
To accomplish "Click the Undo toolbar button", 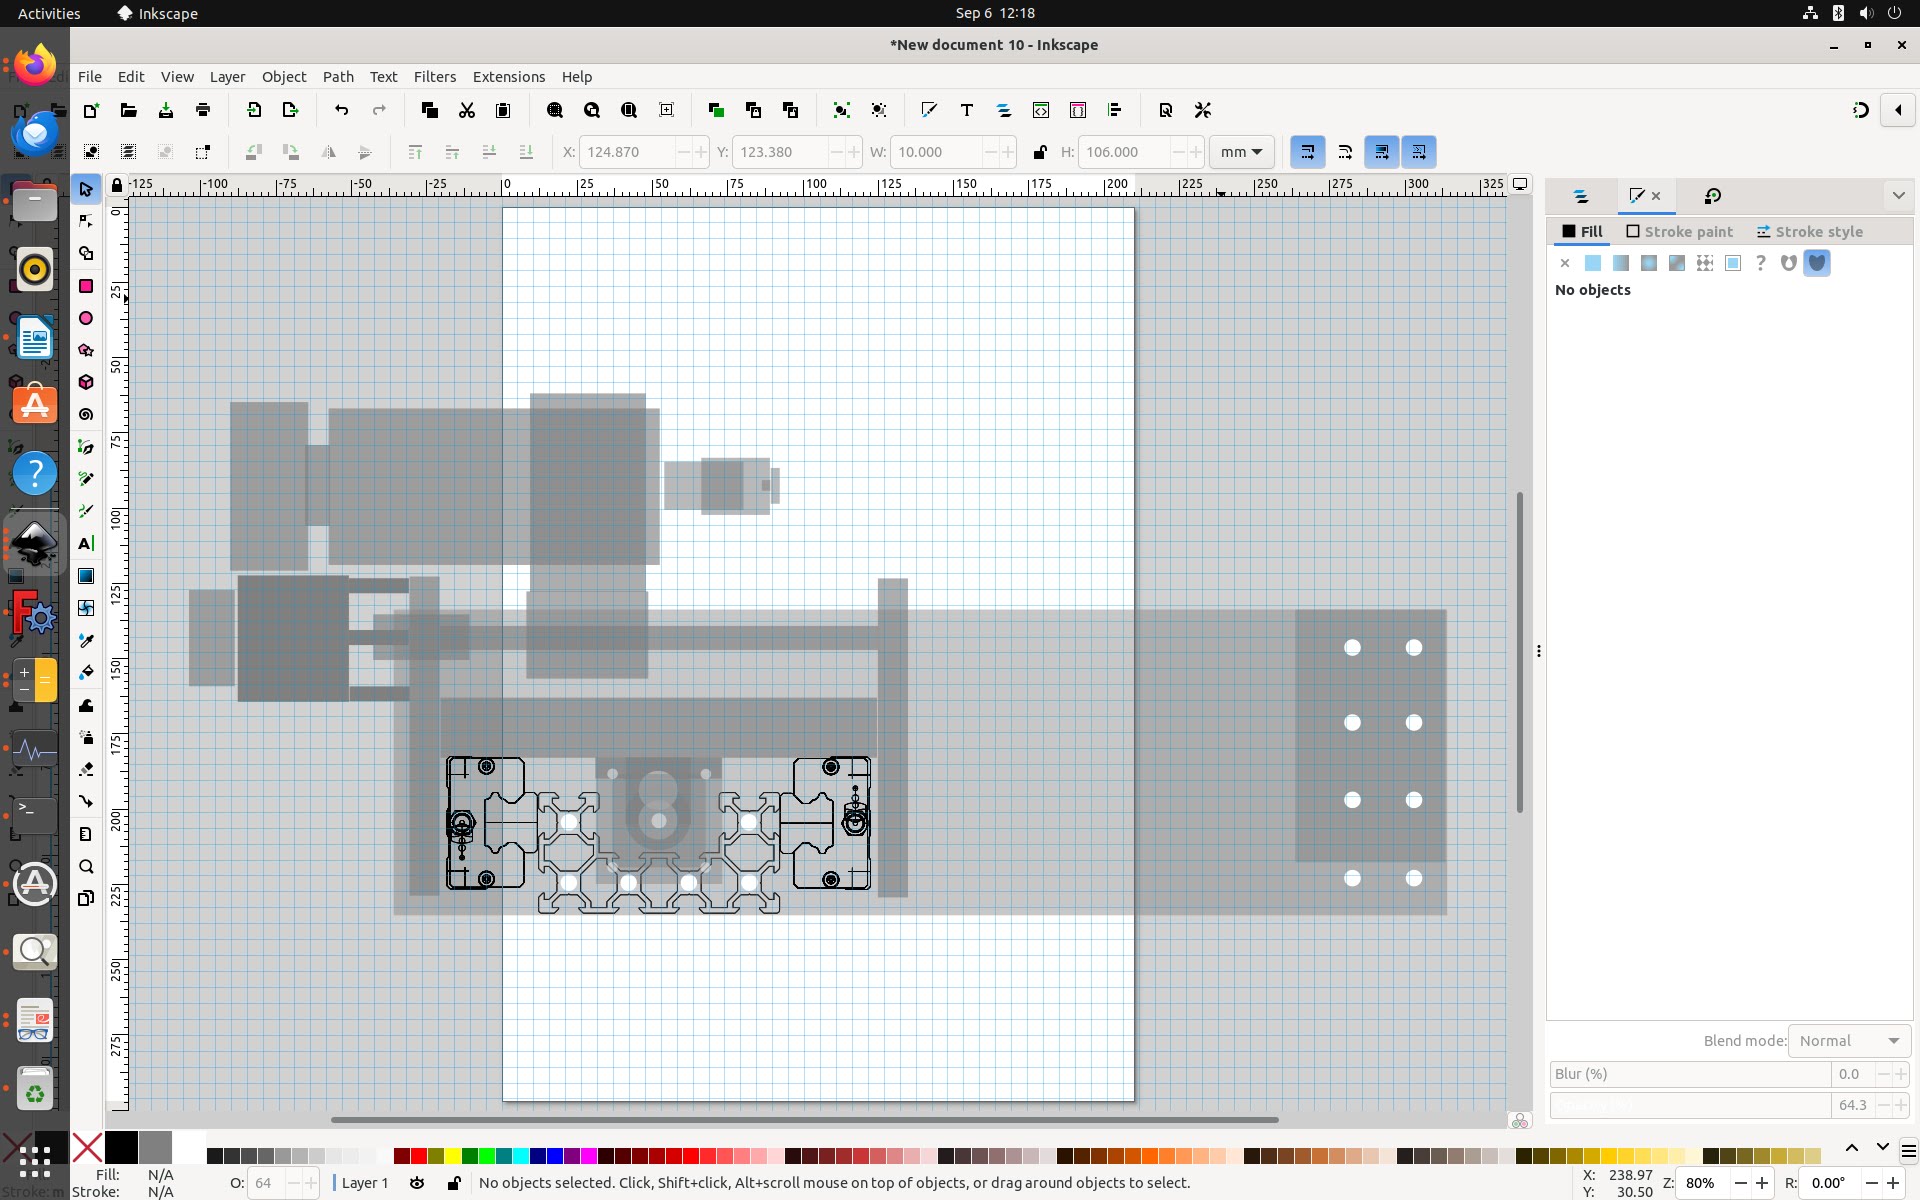I will point(342,110).
